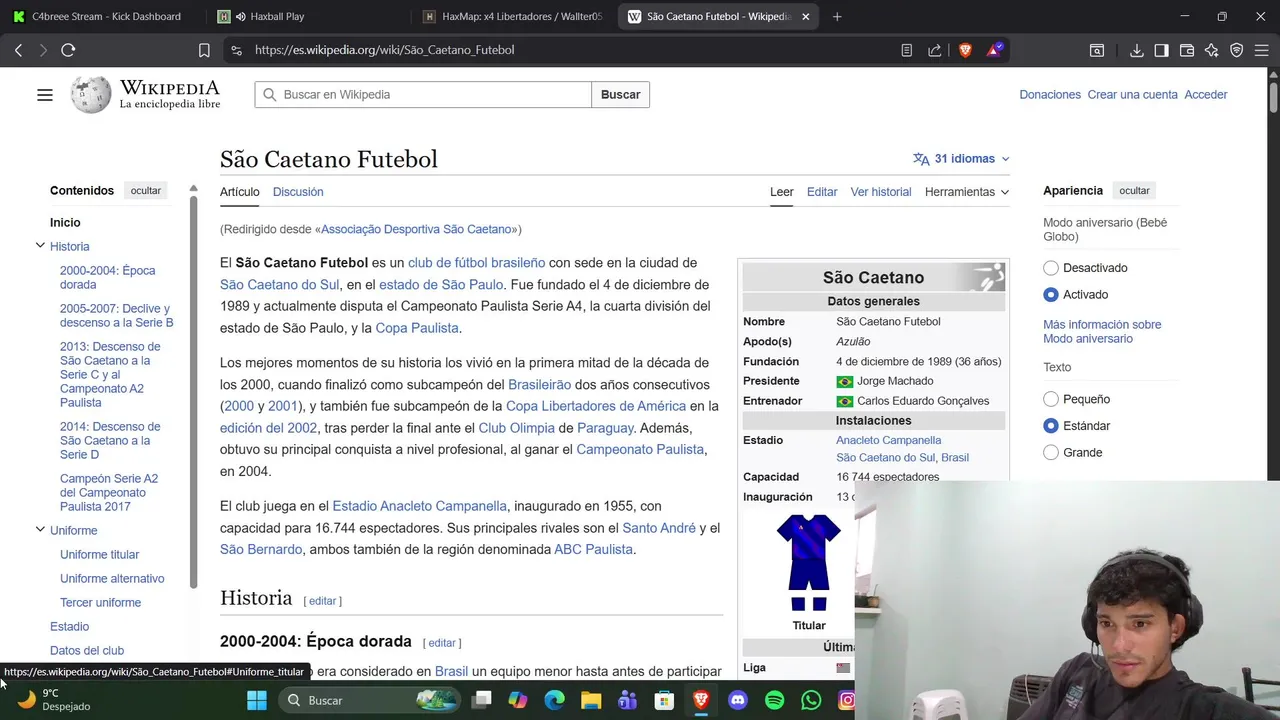Open Brave Rewards triangle icon
1280x720 pixels.
(x=994, y=50)
